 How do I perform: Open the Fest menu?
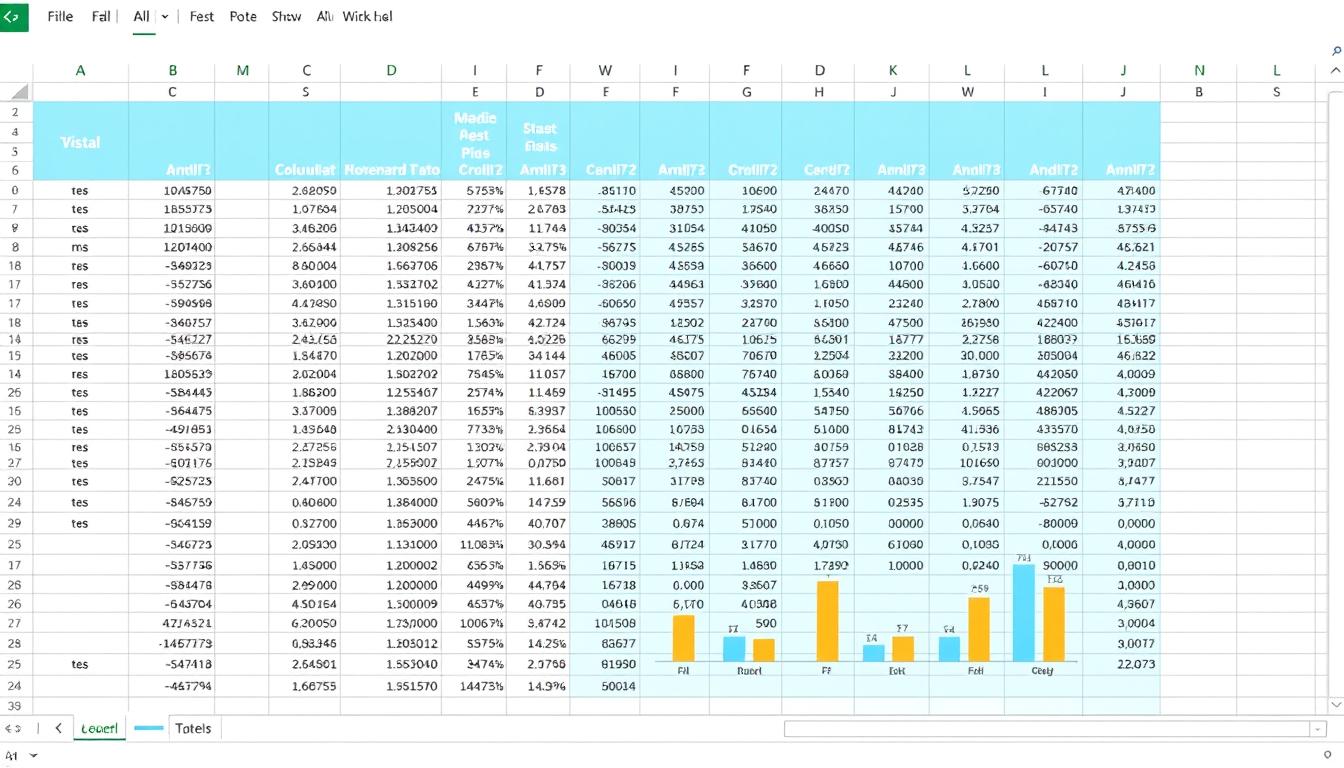coord(202,17)
